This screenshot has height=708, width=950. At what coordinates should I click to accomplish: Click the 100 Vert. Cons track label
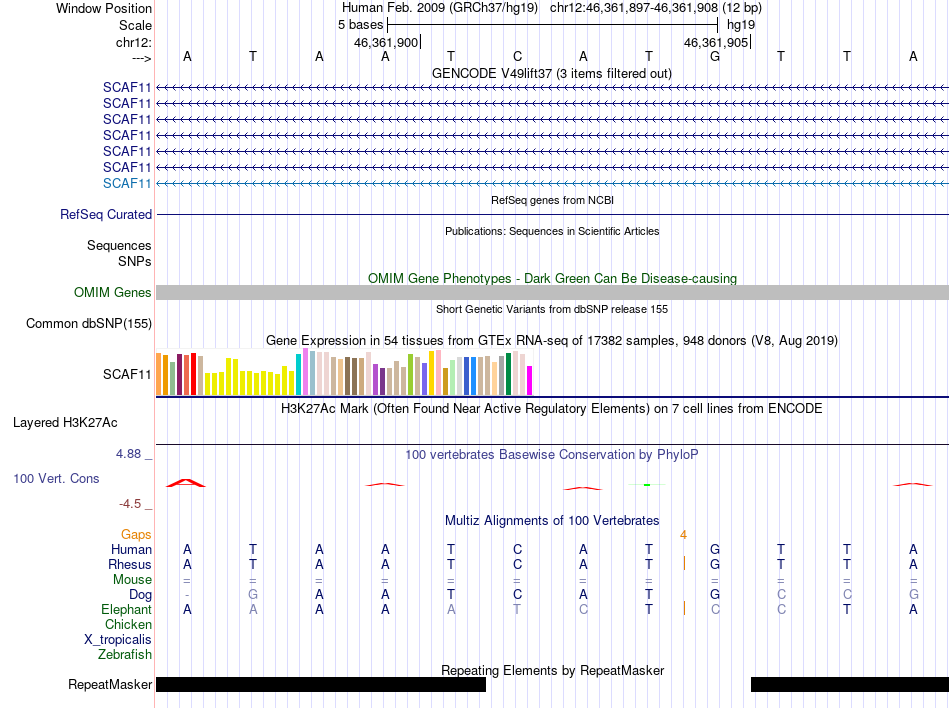(x=56, y=478)
